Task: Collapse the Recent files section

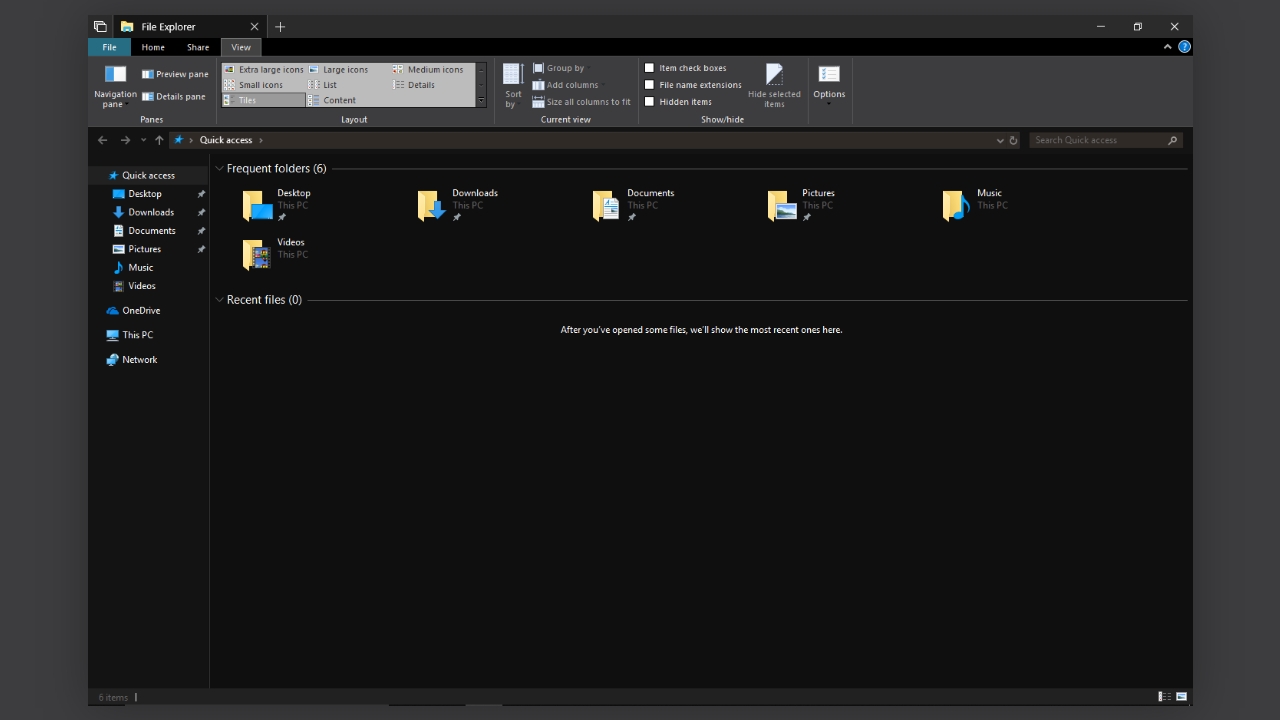Action: [x=220, y=300]
